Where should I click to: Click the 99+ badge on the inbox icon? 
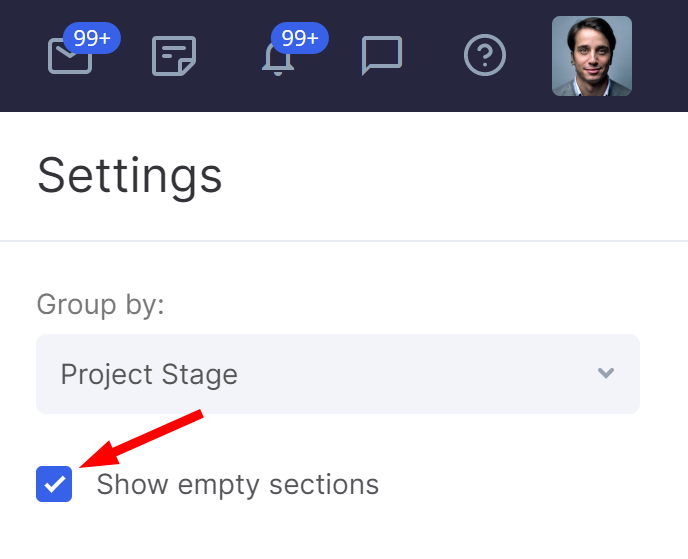pos(92,39)
